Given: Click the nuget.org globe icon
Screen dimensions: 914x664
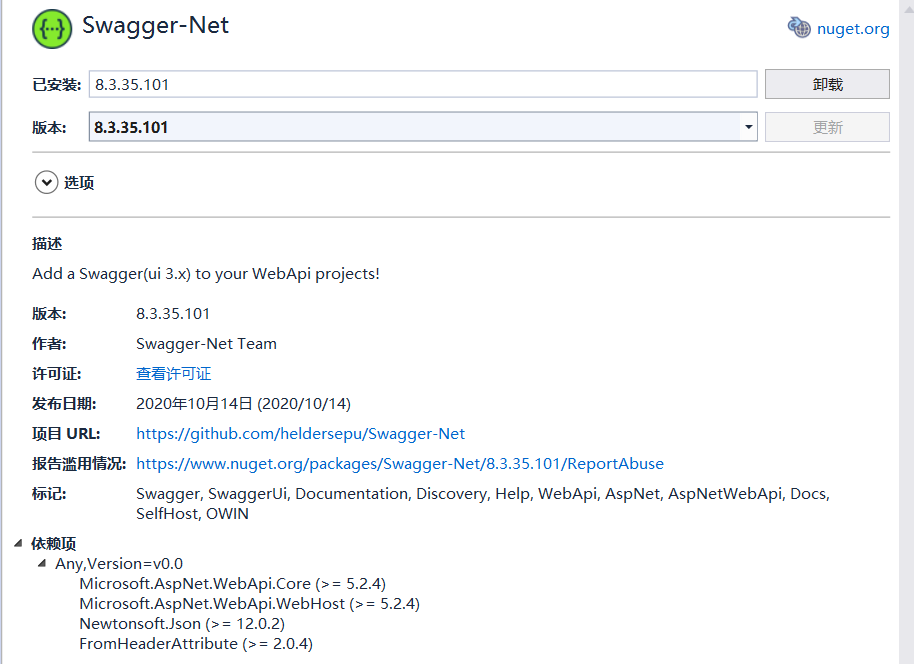Looking at the screenshot, I should coord(799,27).
